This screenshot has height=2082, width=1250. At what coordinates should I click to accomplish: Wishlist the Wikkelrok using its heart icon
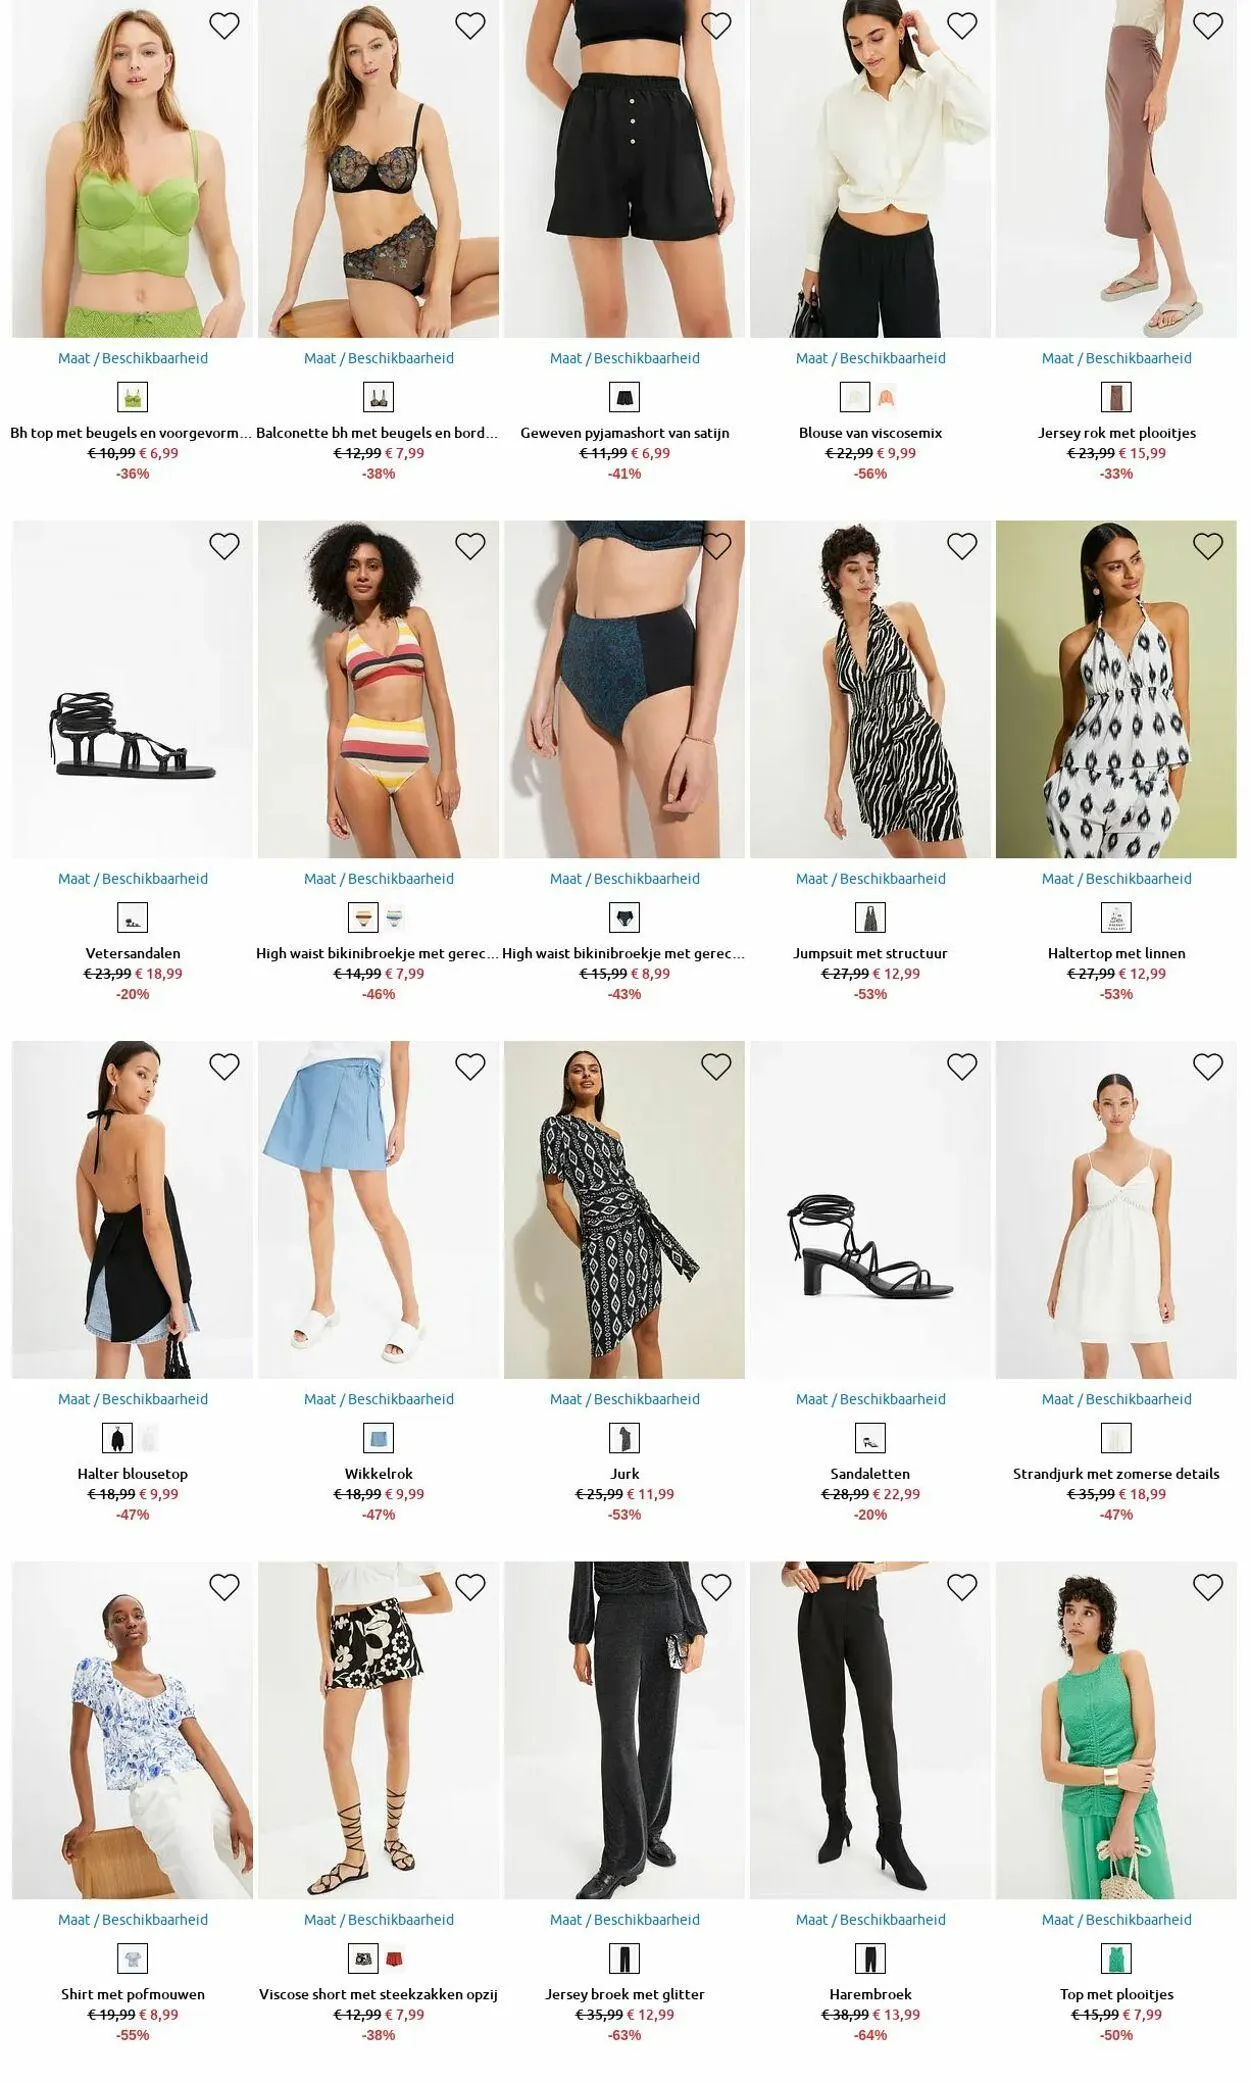pyautogui.click(x=470, y=1067)
